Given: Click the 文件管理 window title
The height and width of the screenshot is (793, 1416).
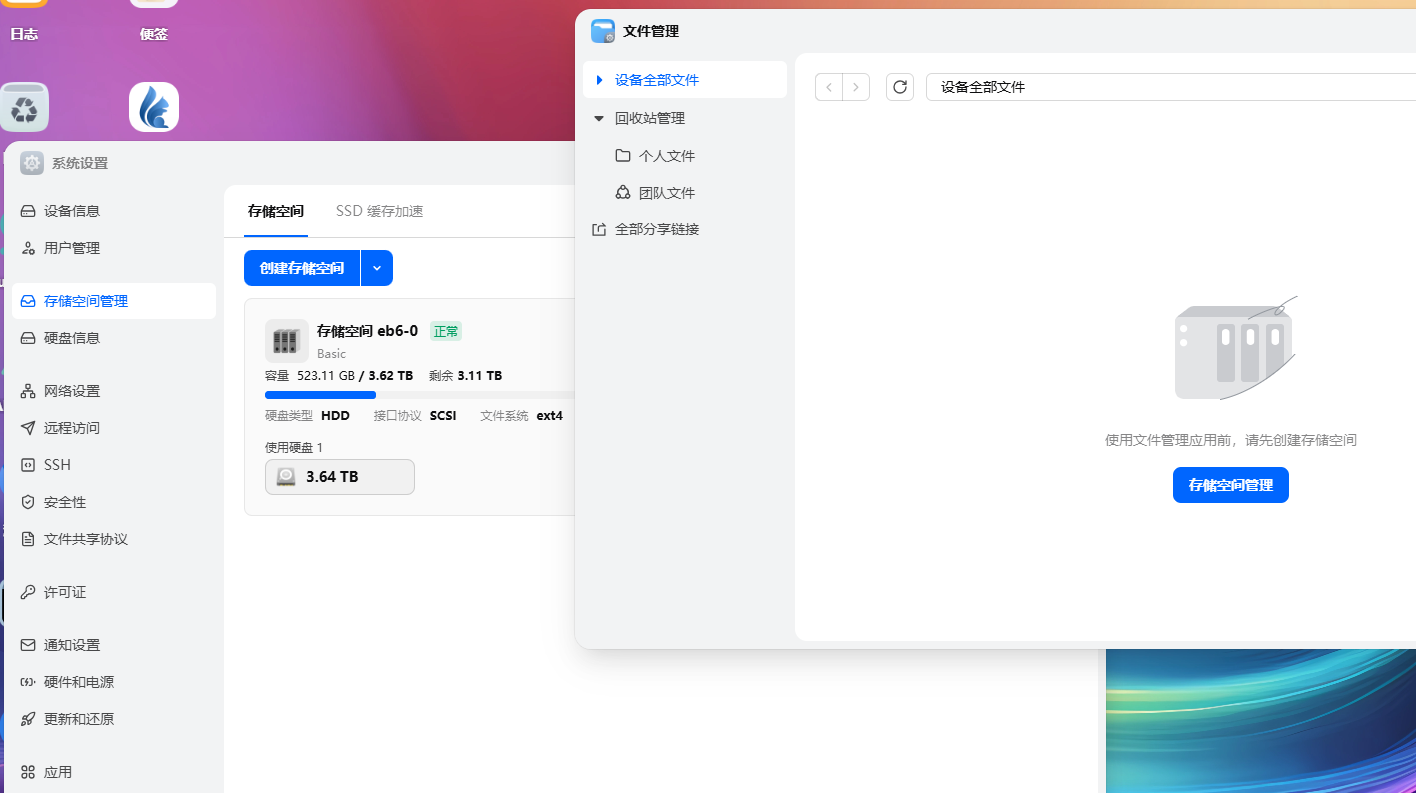Looking at the screenshot, I should [651, 31].
